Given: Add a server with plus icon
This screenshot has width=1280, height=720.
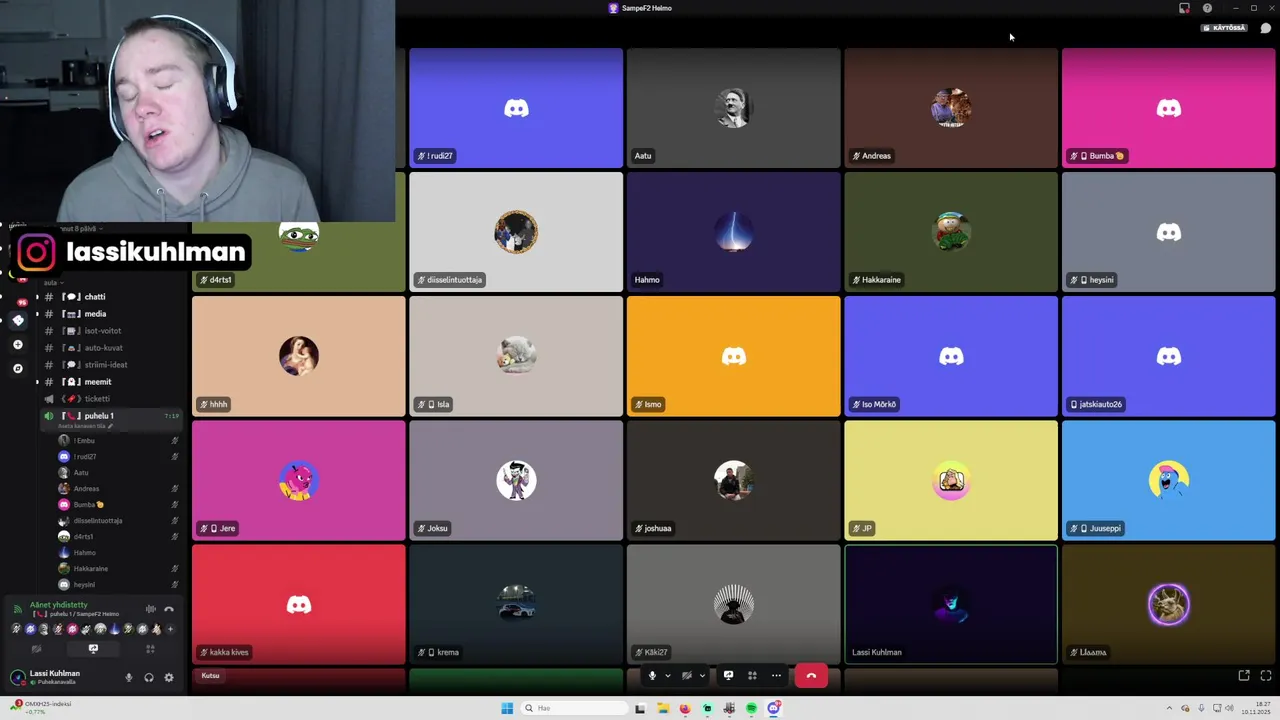Looking at the screenshot, I should (x=17, y=345).
